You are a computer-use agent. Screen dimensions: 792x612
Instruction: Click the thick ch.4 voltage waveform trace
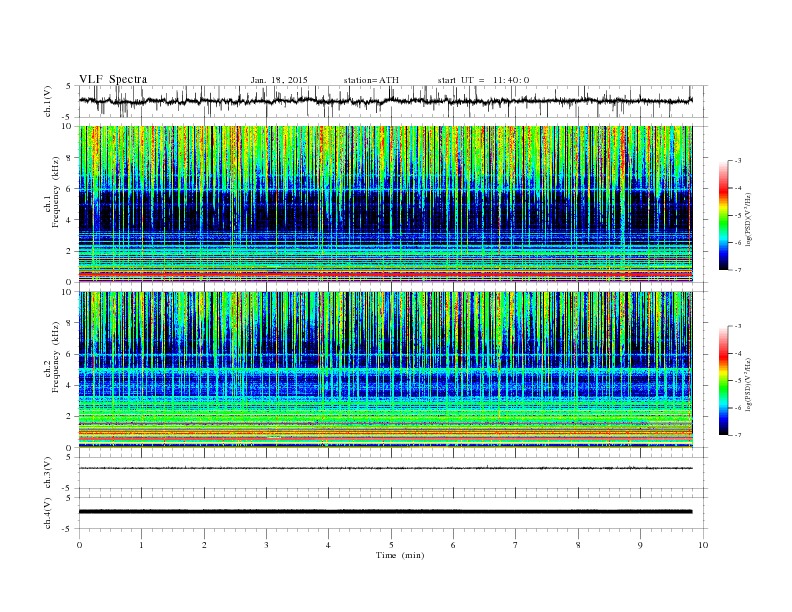point(385,512)
